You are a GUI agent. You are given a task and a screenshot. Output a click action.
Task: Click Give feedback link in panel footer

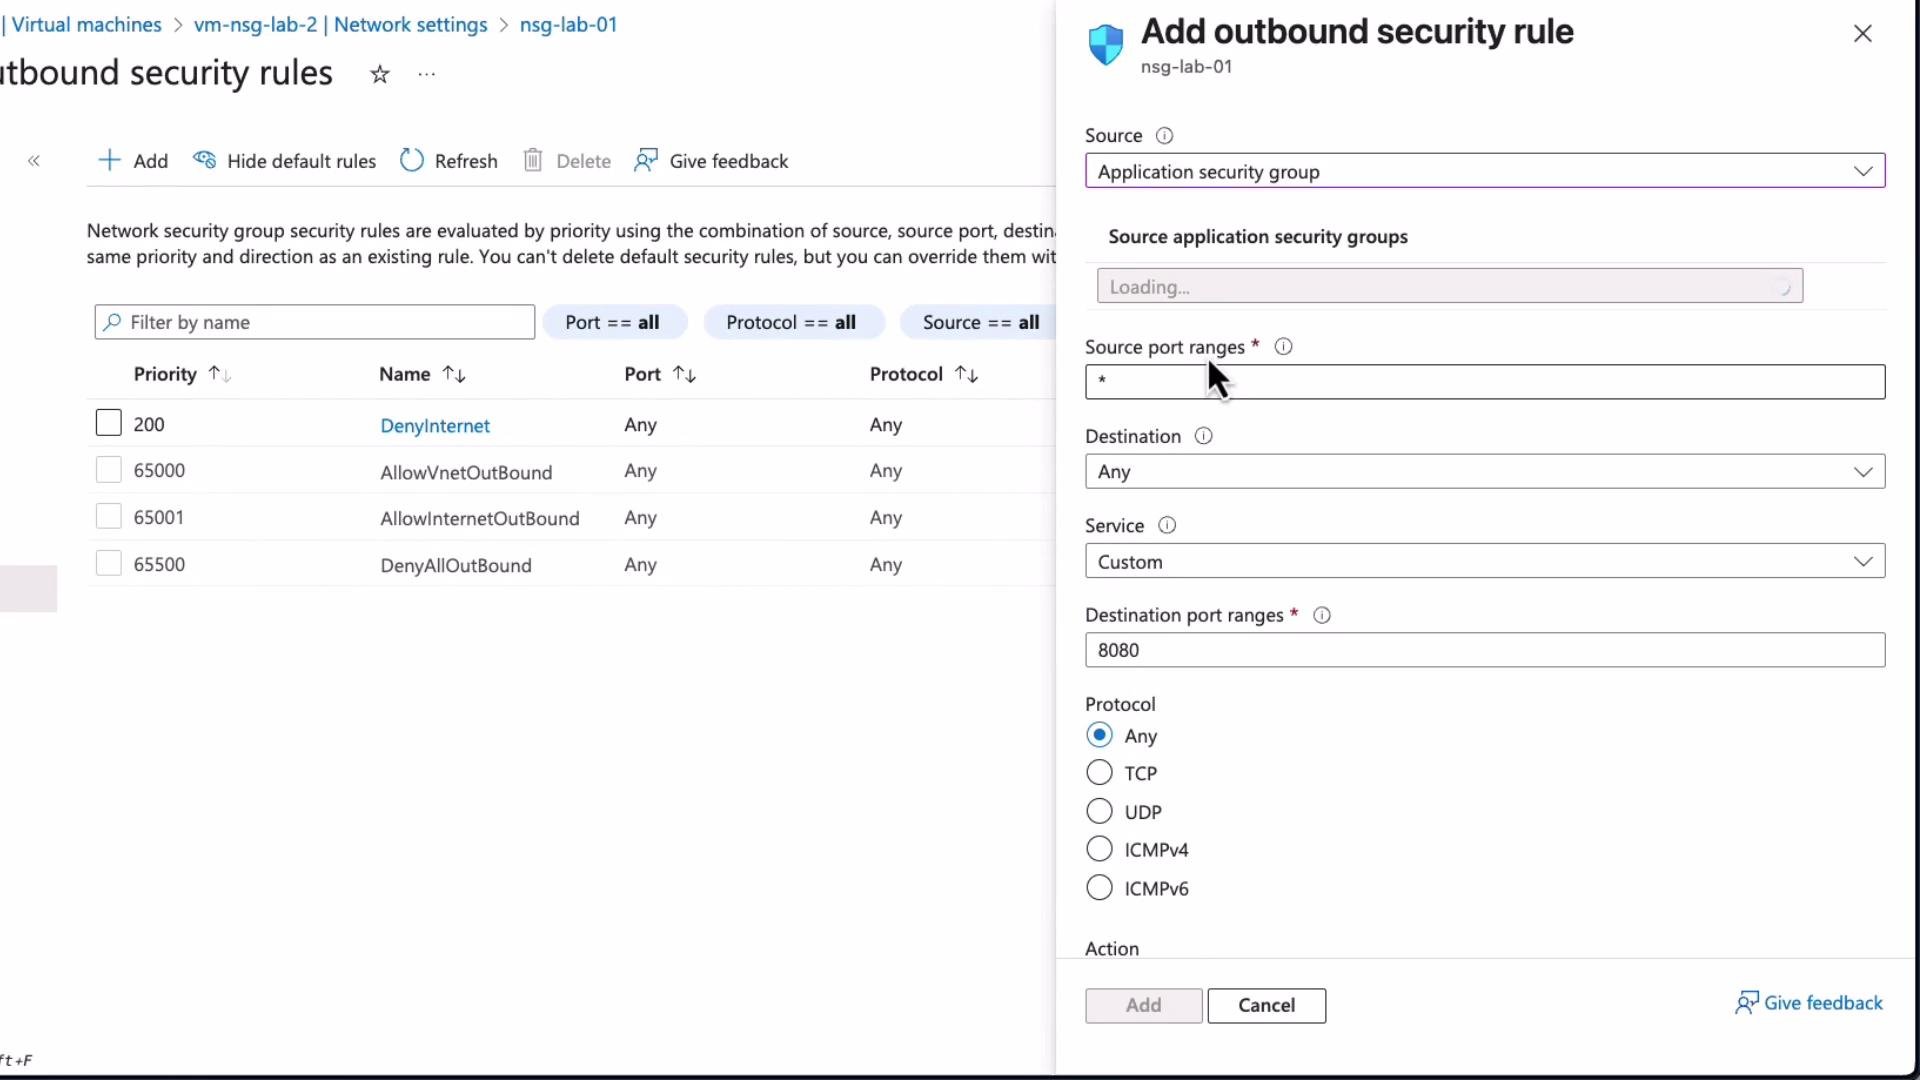tap(1823, 1003)
